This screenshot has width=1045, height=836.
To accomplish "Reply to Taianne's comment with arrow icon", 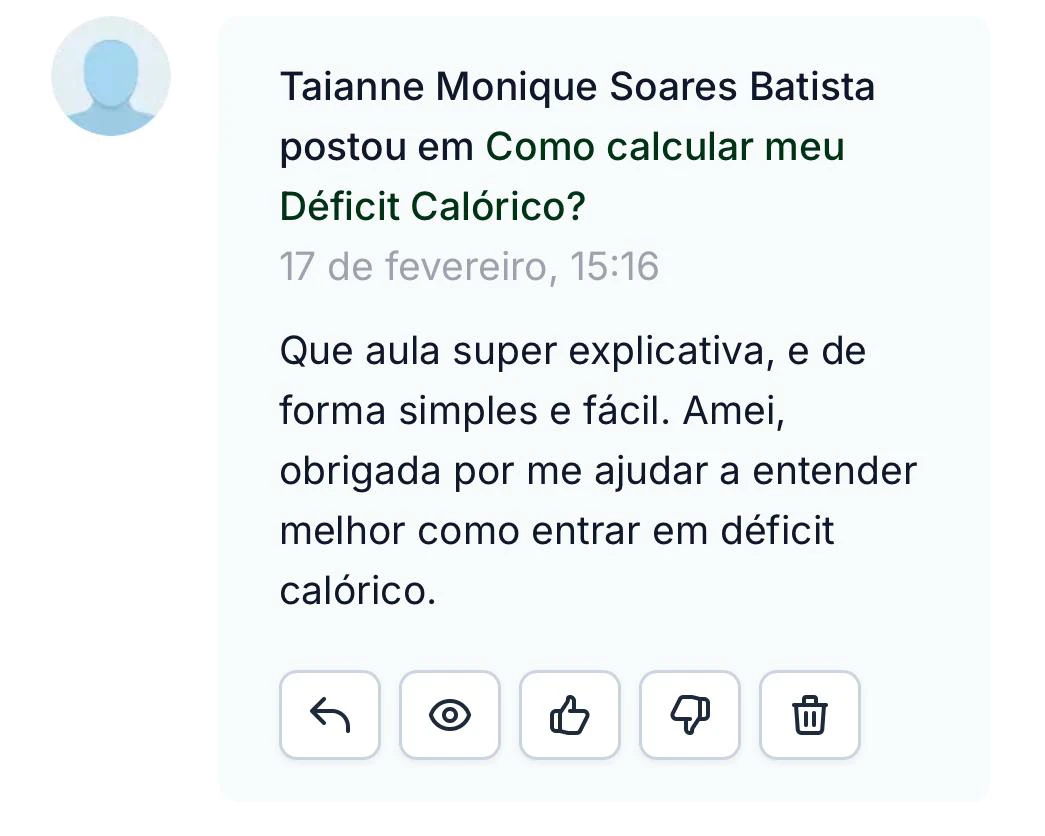I will point(329,715).
